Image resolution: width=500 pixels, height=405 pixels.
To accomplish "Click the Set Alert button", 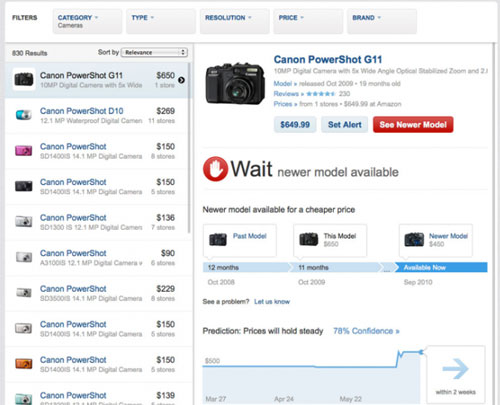I will point(345,125).
